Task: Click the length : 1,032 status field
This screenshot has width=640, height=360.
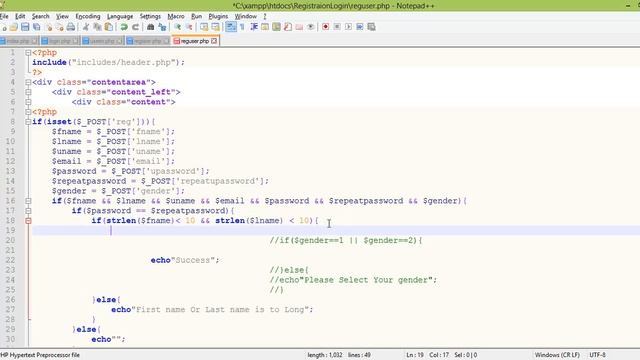Action: (x=325, y=355)
